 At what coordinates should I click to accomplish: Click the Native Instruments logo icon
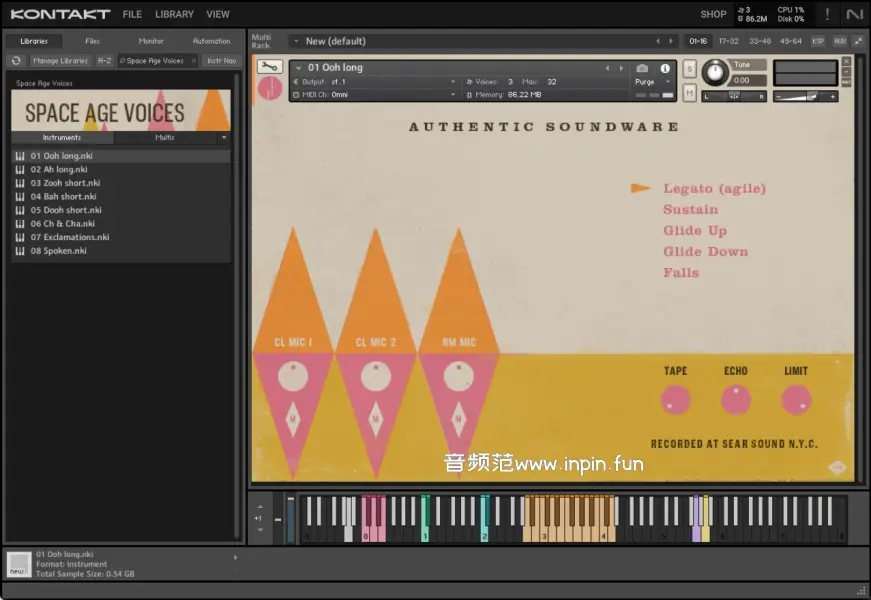point(853,14)
